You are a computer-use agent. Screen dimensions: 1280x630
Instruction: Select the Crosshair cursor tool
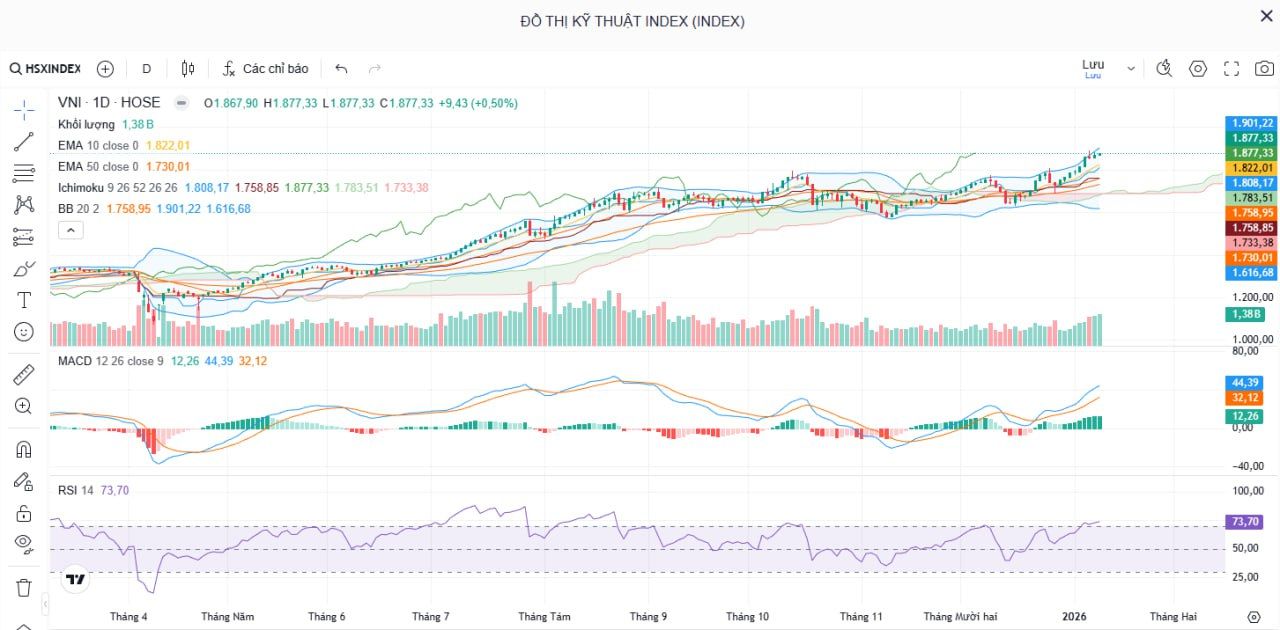22,109
